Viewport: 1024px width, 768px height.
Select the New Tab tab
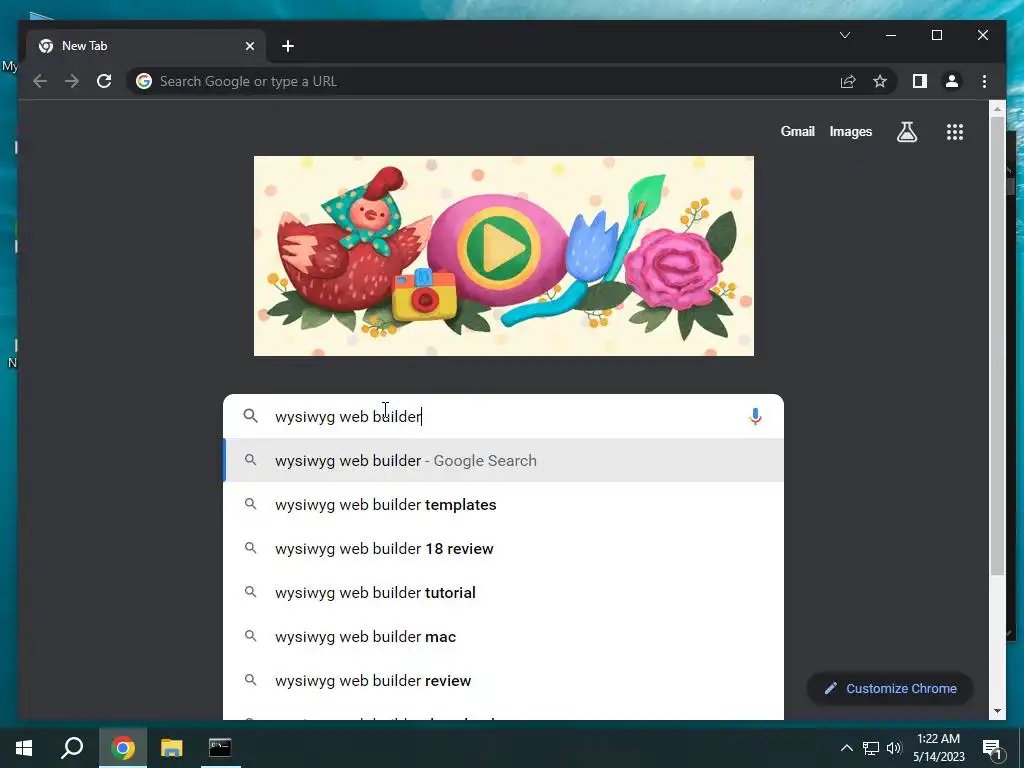(x=146, y=46)
